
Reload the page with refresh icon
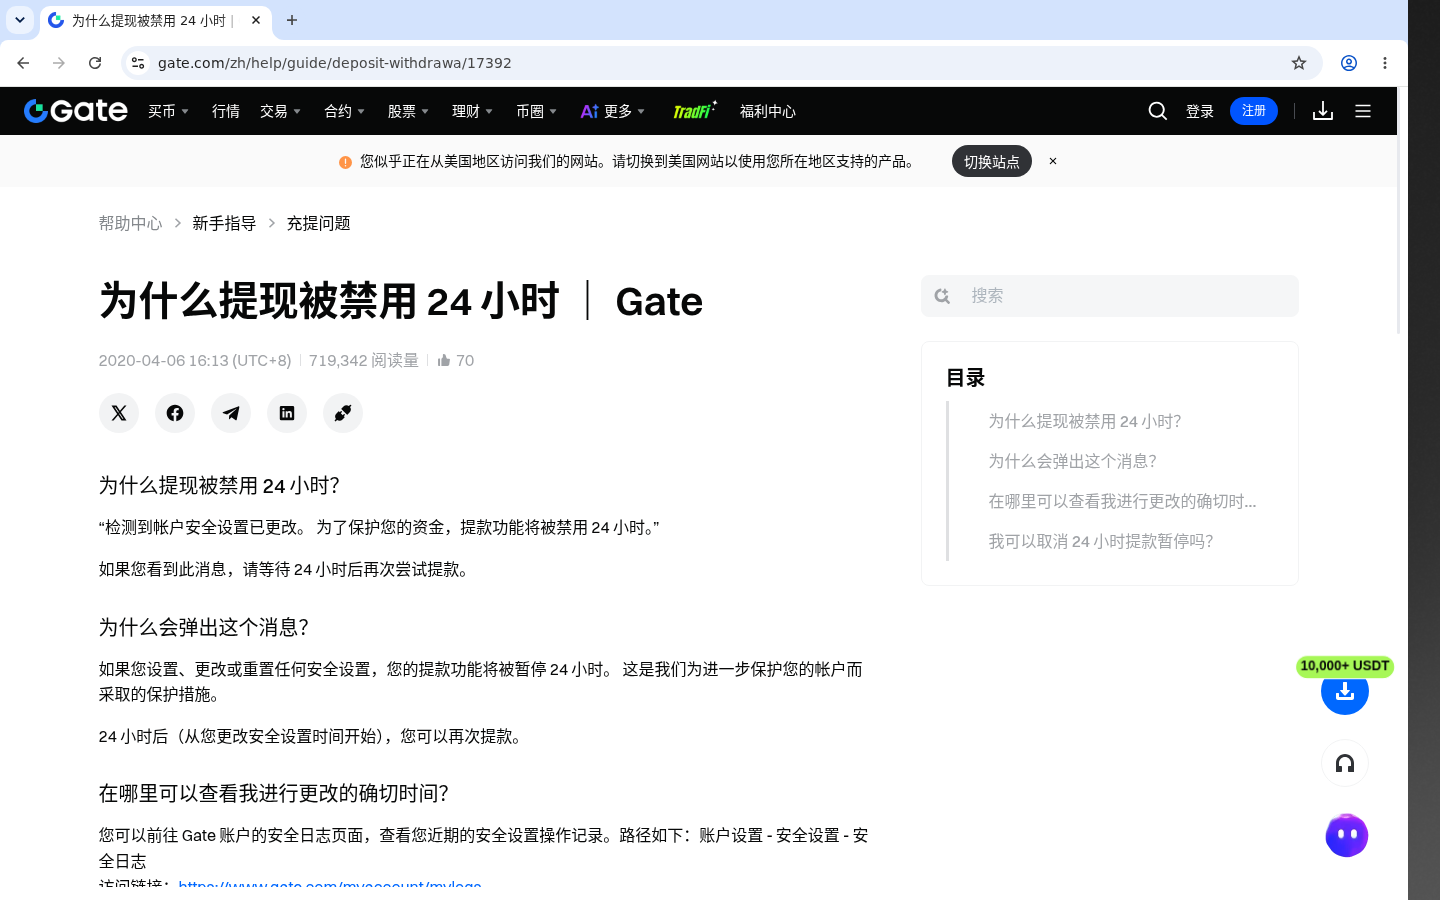95,63
